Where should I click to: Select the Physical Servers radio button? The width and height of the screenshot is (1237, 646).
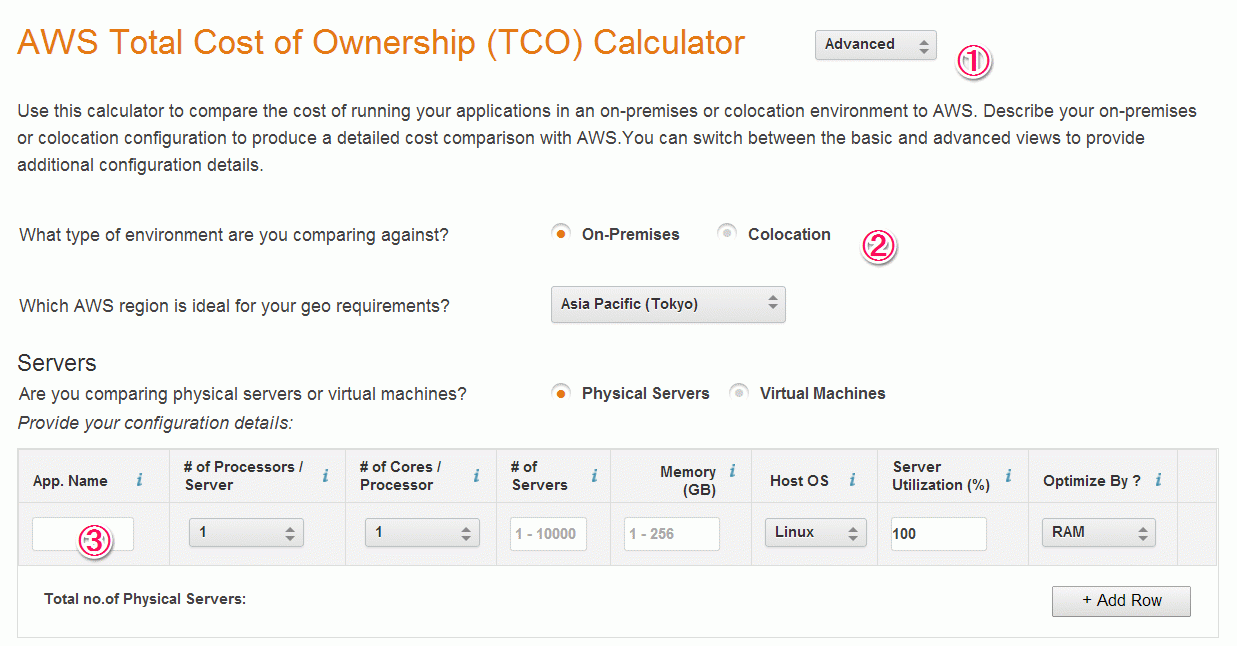[561, 393]
